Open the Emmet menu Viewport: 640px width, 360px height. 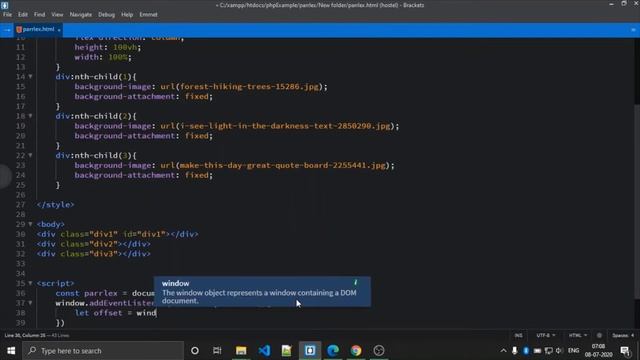coord(149,15)
